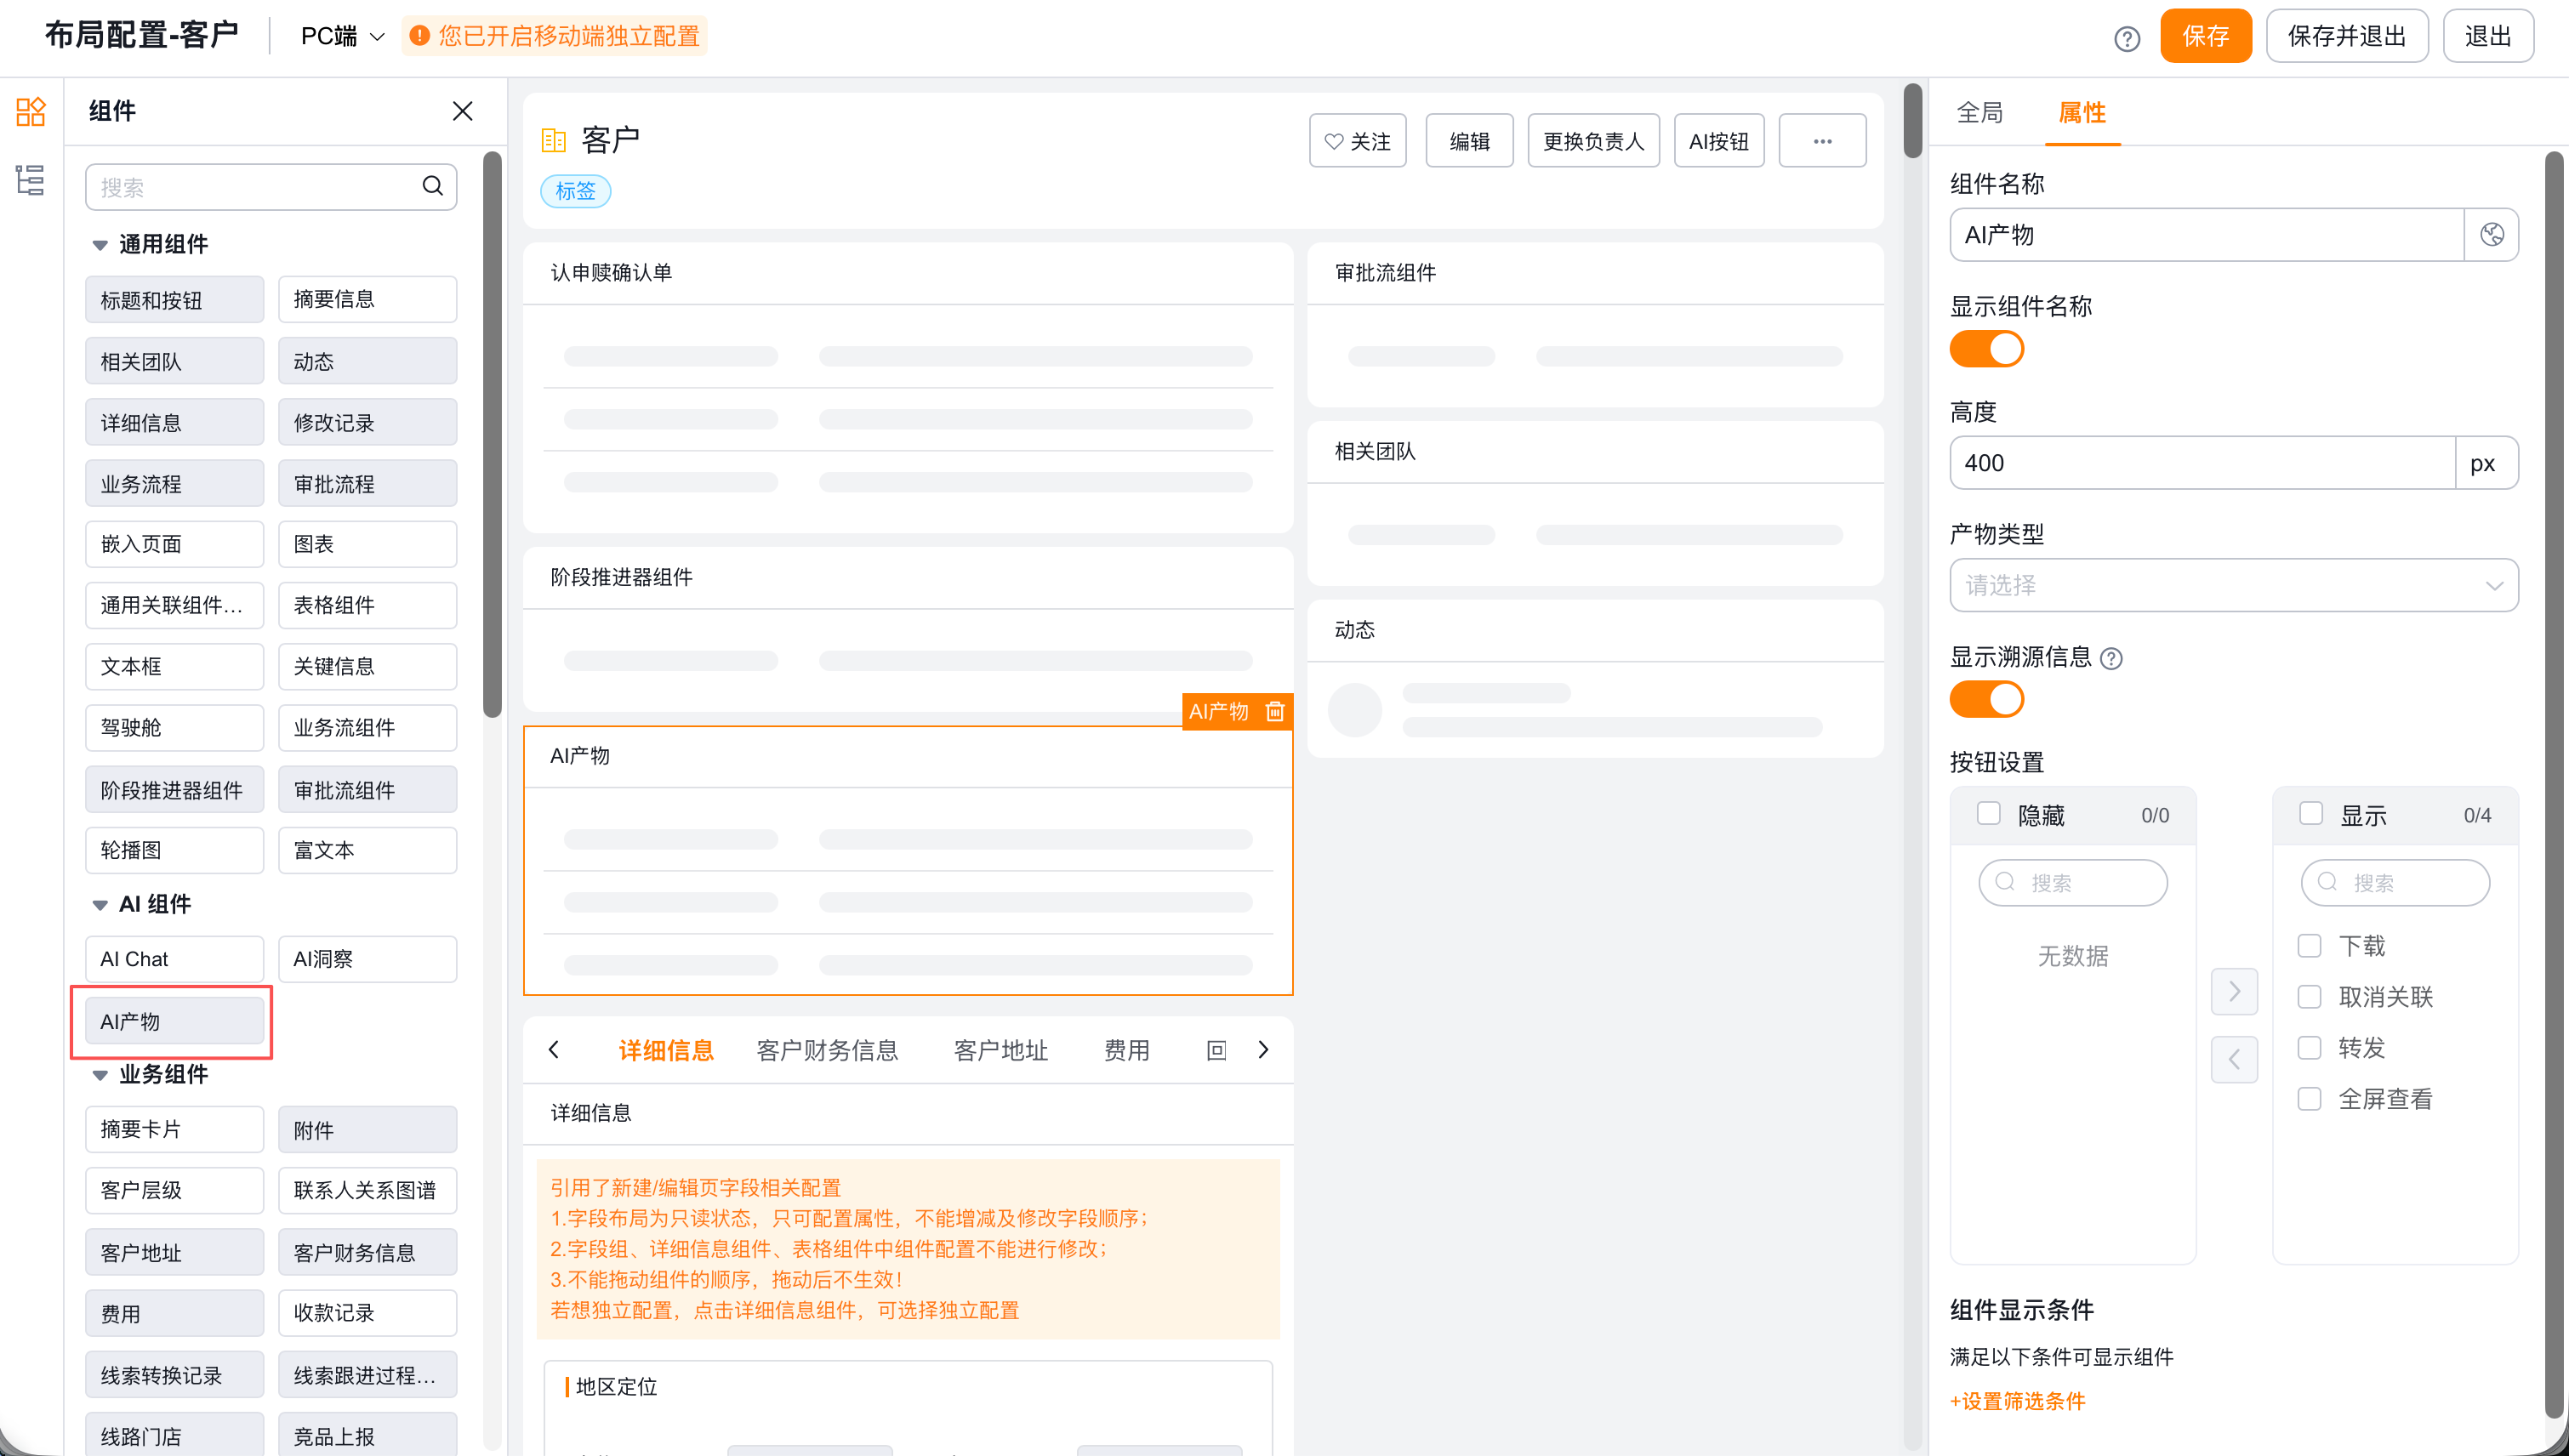Select the AI洞察 component
This screenshot has width=2569, height=1456.
click(367, 959)
